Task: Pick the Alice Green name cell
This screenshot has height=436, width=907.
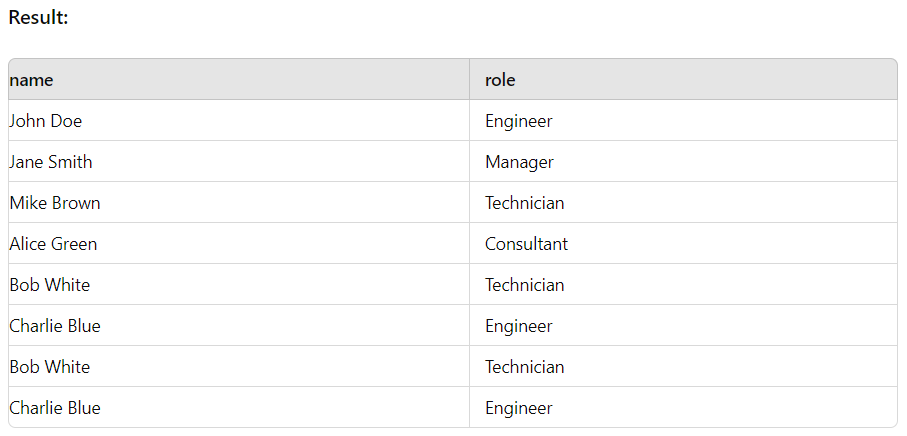Action: (x=239, y=243)
